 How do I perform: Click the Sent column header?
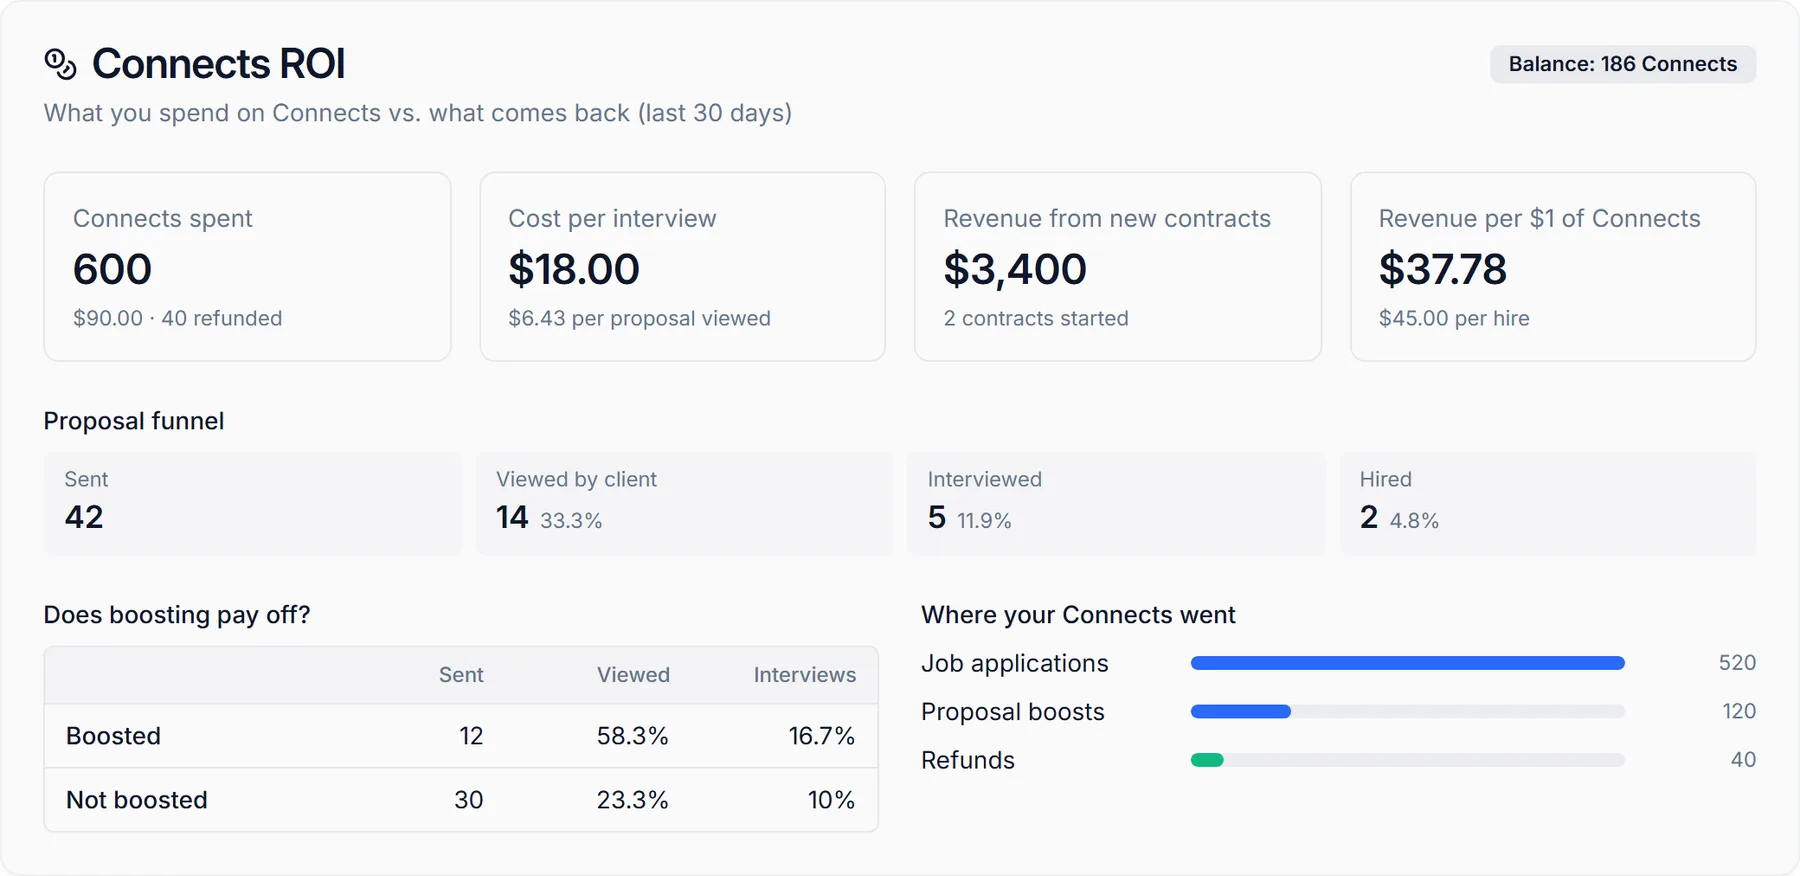[461, 675]
